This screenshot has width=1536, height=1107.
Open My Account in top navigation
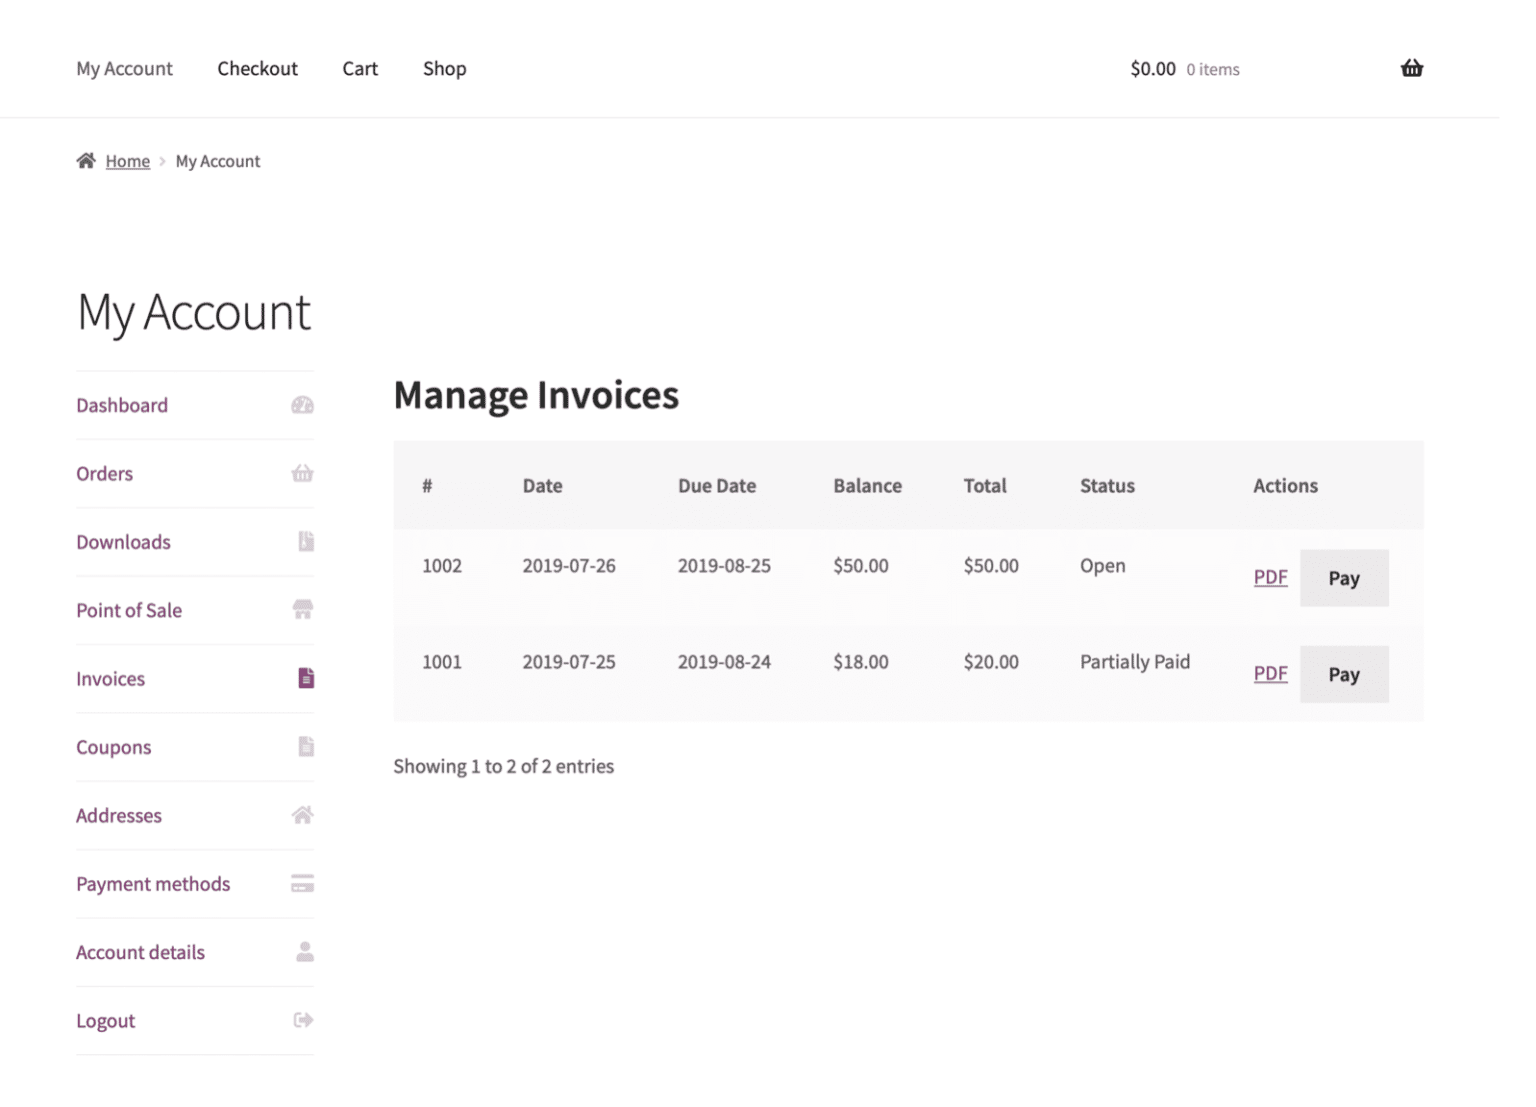124,68
